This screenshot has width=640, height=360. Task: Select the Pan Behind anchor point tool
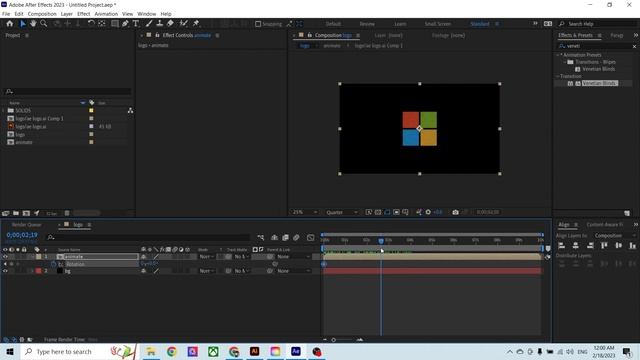point(102,24)
